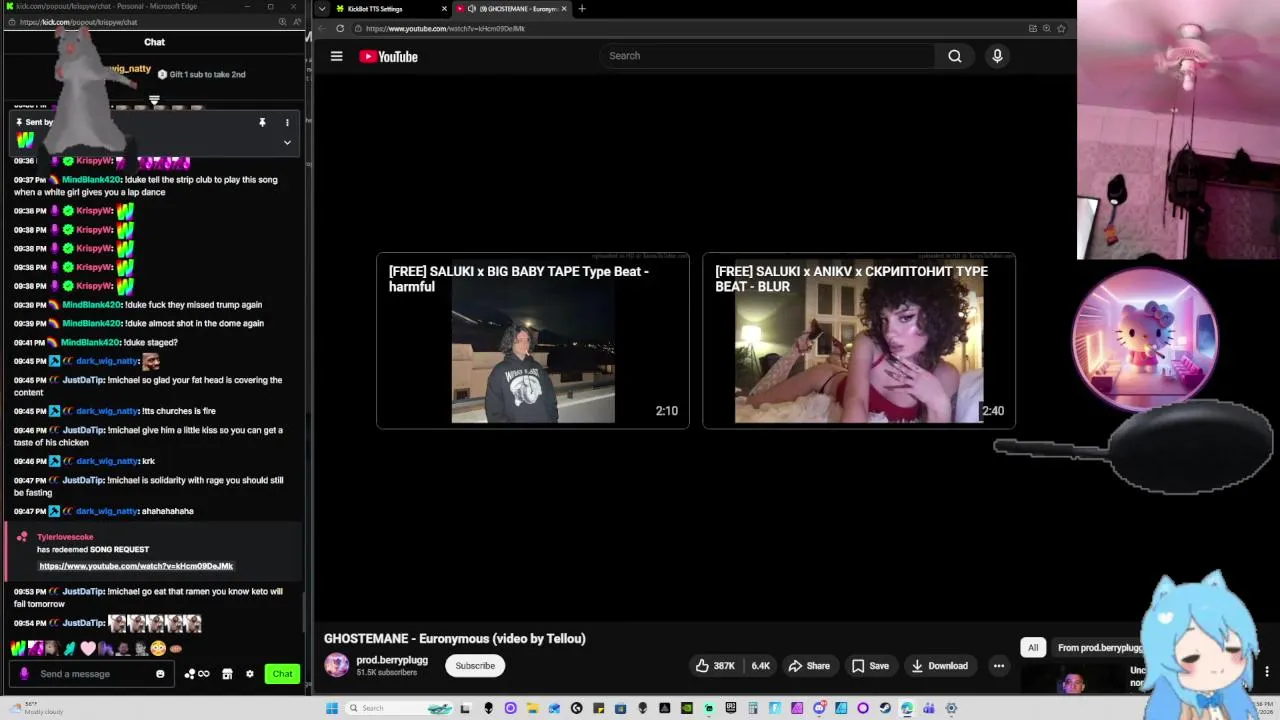1280x720 pixels.
Task: Open the Kick chat shop icon
Action: click(x=227, y=674)
